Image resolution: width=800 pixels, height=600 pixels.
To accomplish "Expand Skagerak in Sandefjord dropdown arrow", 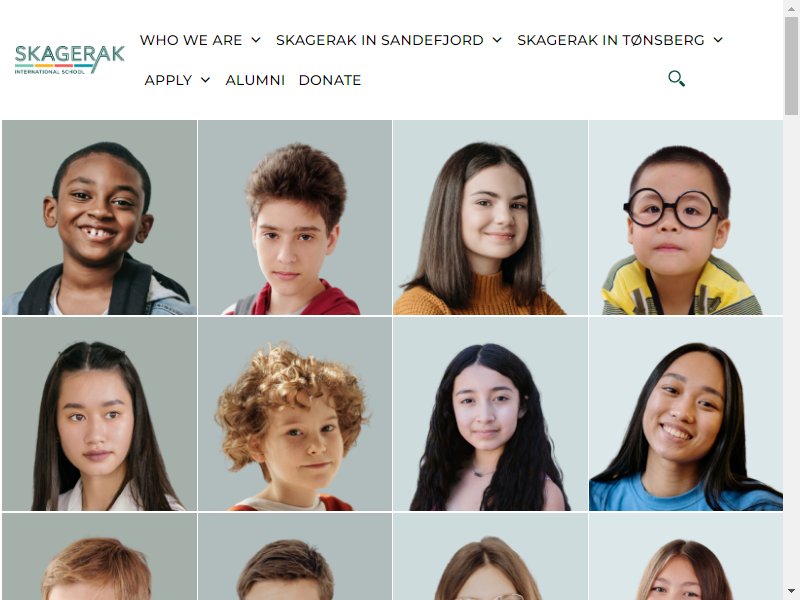I will coord(497,40).
